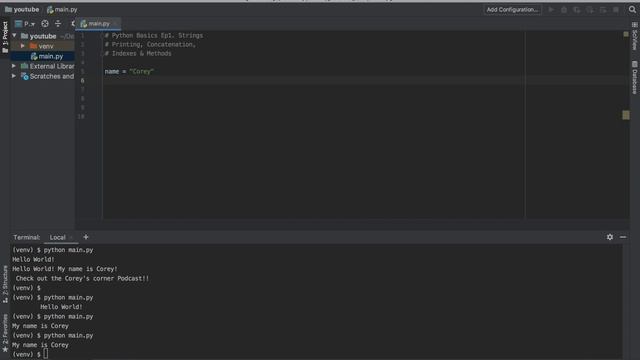Click the yellow warning marker on editor stripe
The height and width of the screenshot is (360, 640).
626,115
